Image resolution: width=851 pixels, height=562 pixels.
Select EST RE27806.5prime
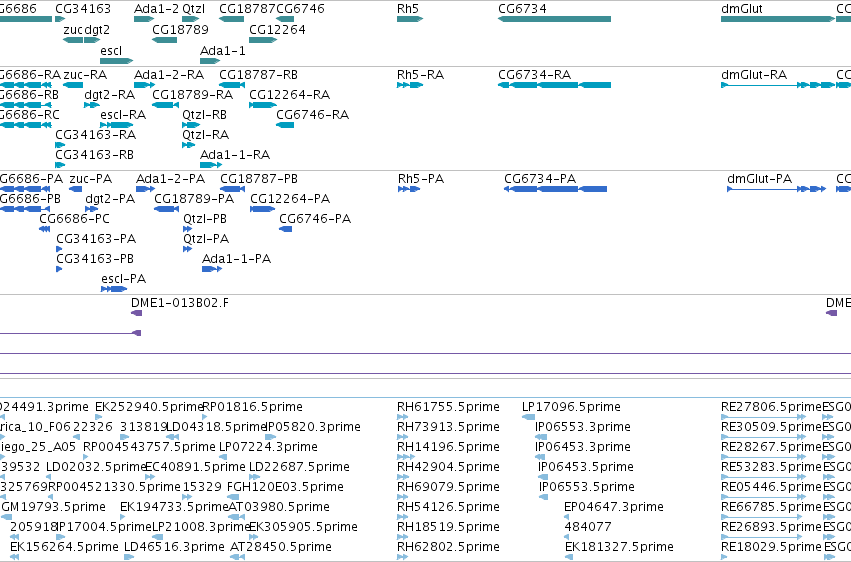click(763, 417)
